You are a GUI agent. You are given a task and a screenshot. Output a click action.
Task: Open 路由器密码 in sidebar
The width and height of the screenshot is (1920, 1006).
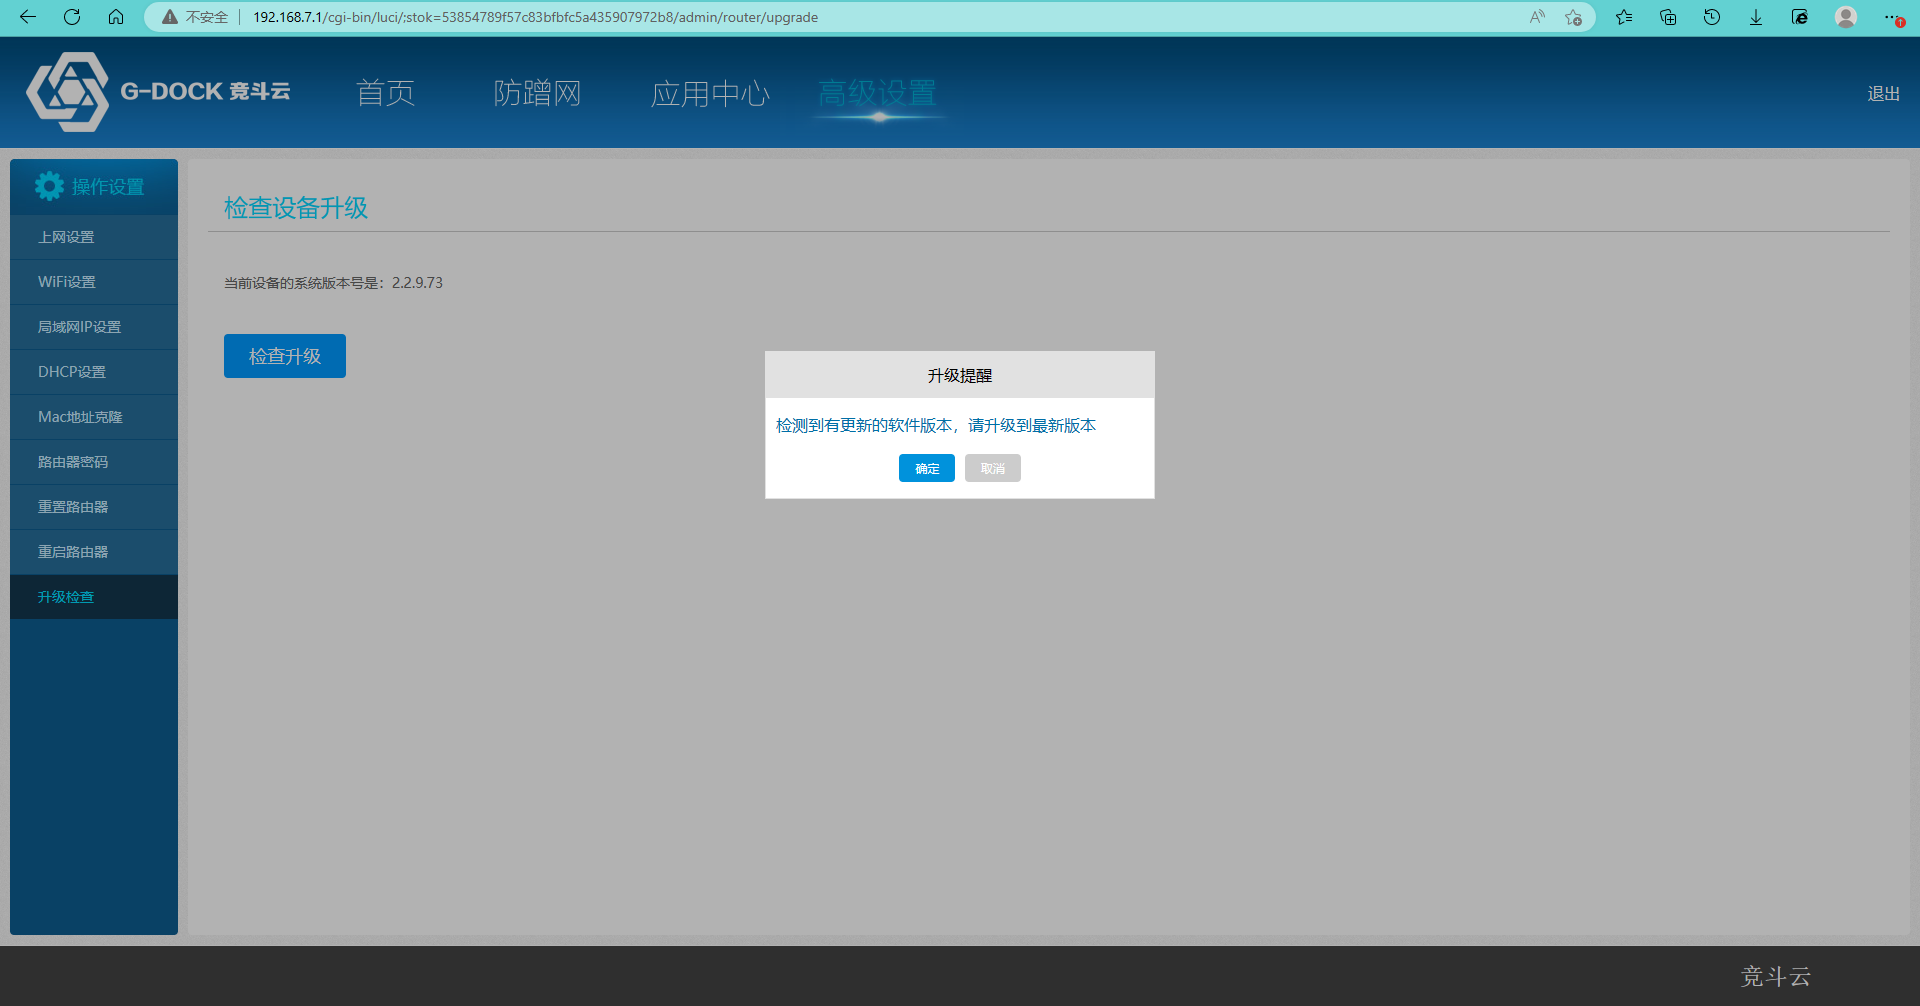(x=94, y=462)
